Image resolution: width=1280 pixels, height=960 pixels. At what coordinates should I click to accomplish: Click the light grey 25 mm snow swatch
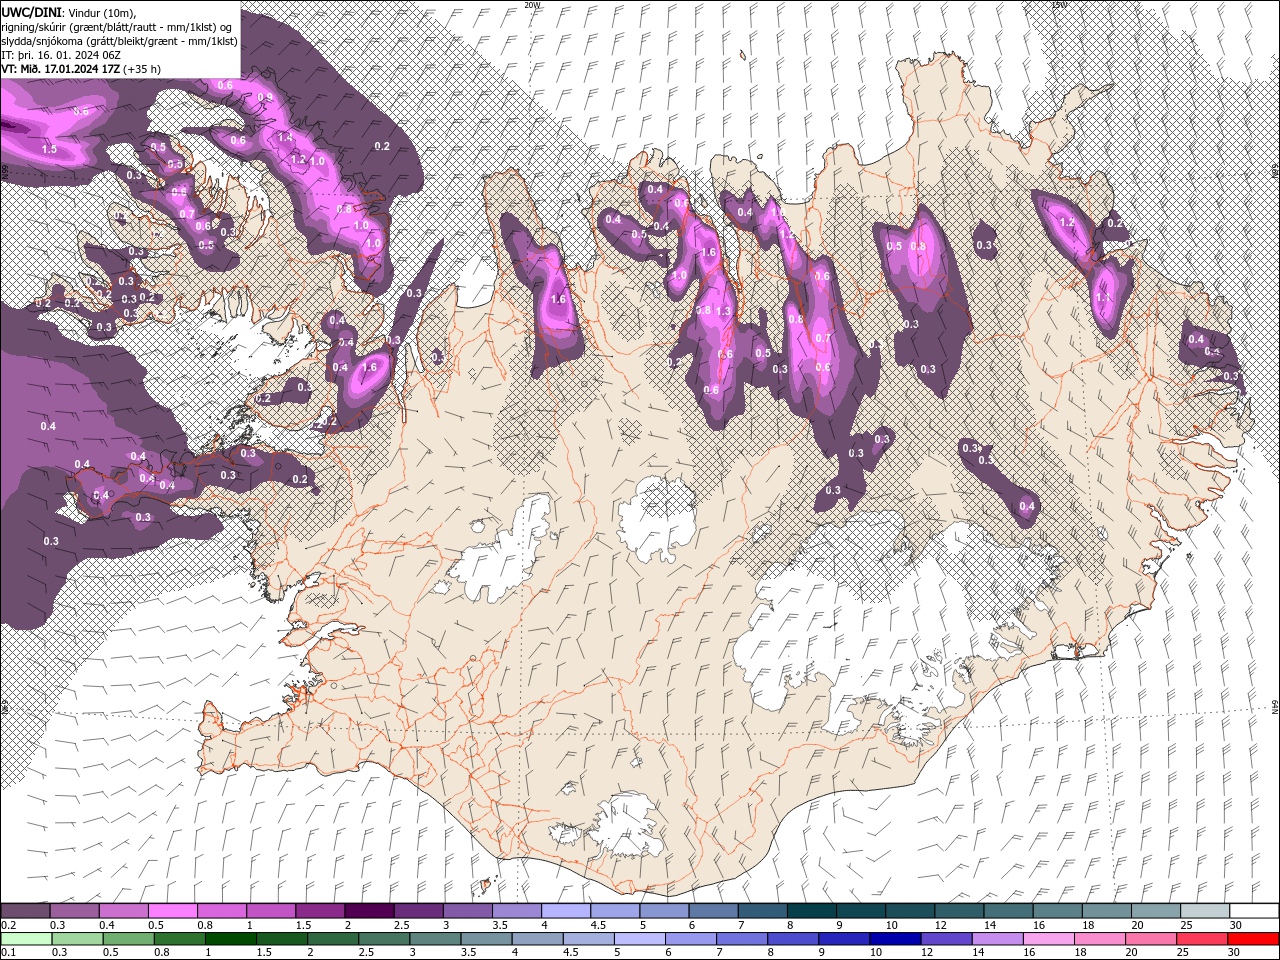click(x=1205, y=911)
